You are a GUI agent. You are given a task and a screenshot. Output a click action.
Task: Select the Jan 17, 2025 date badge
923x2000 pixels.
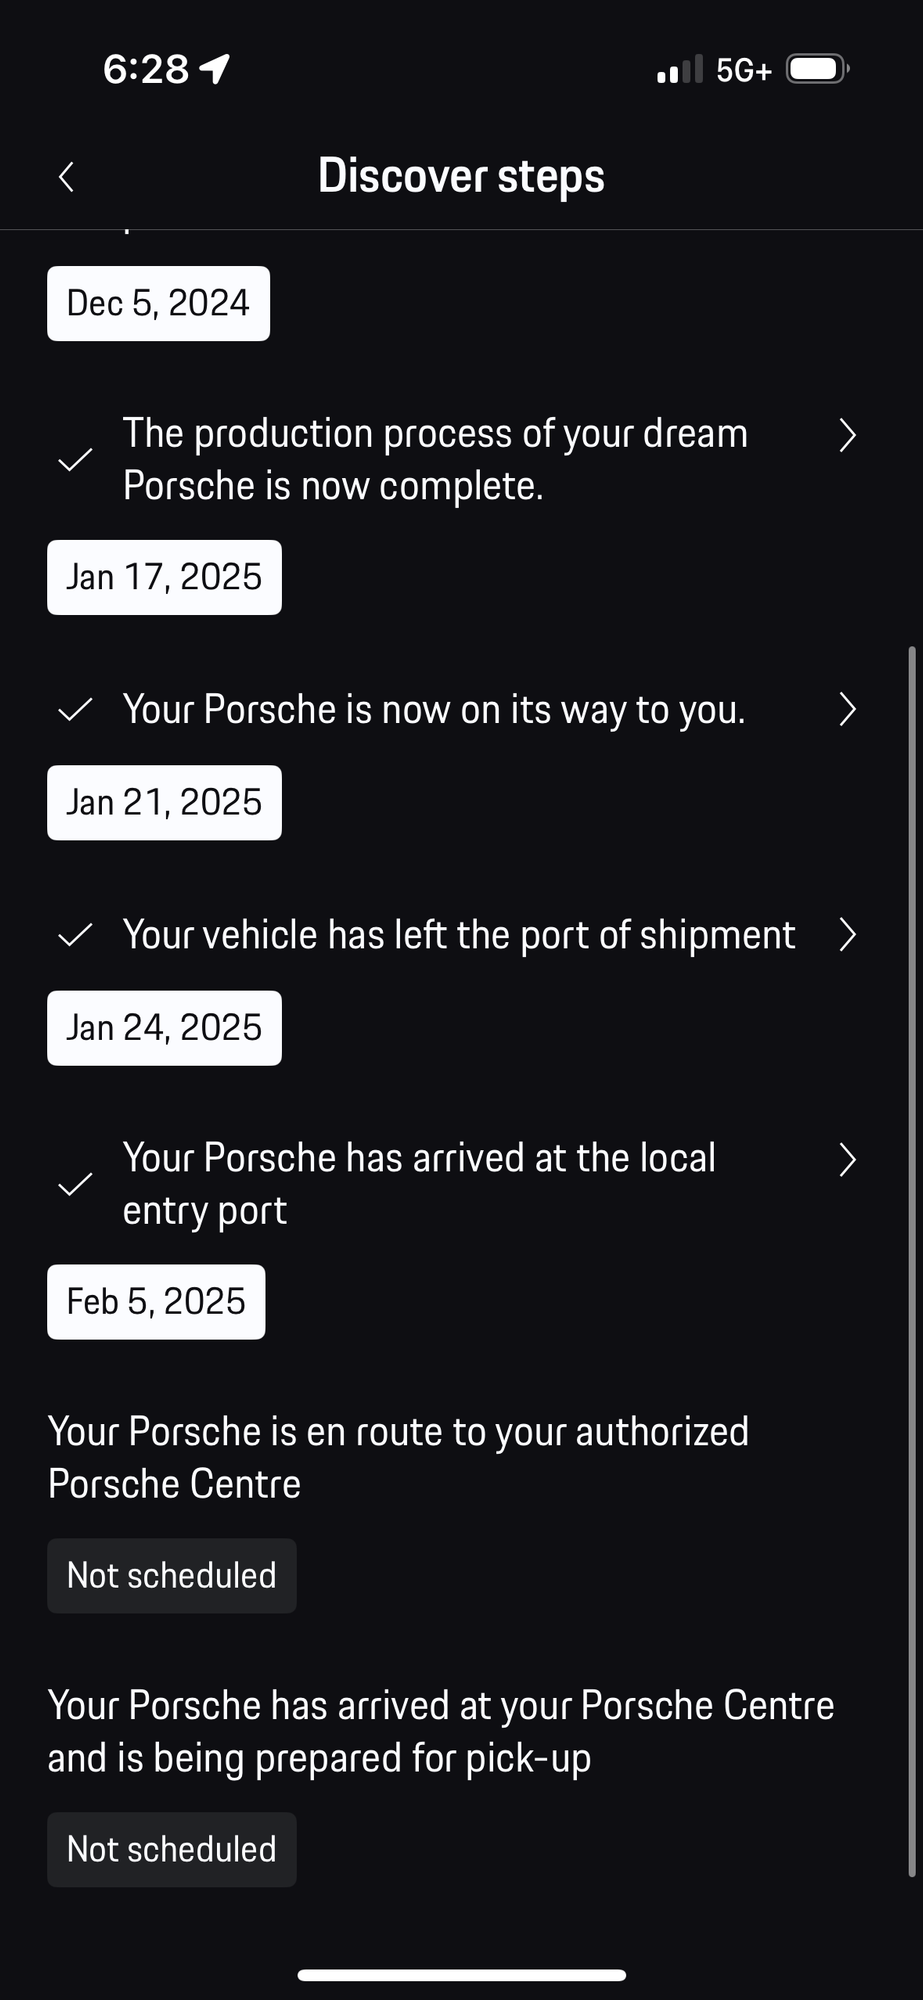tap(164, 577)
